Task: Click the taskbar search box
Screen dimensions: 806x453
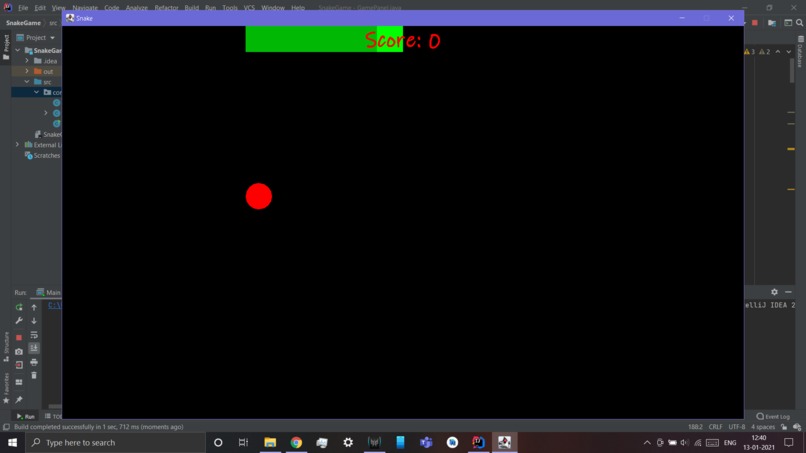Action: tap(116, 442)
